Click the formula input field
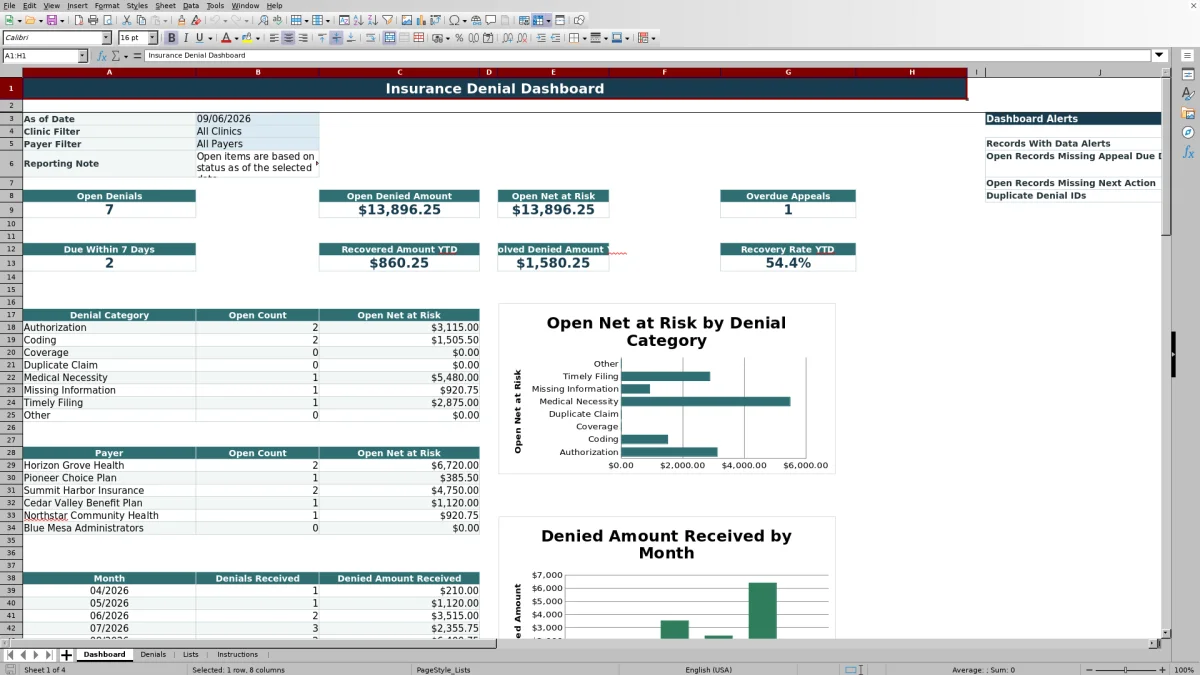Viewport: 1200px width, 675px height. [x=647, y=56]
